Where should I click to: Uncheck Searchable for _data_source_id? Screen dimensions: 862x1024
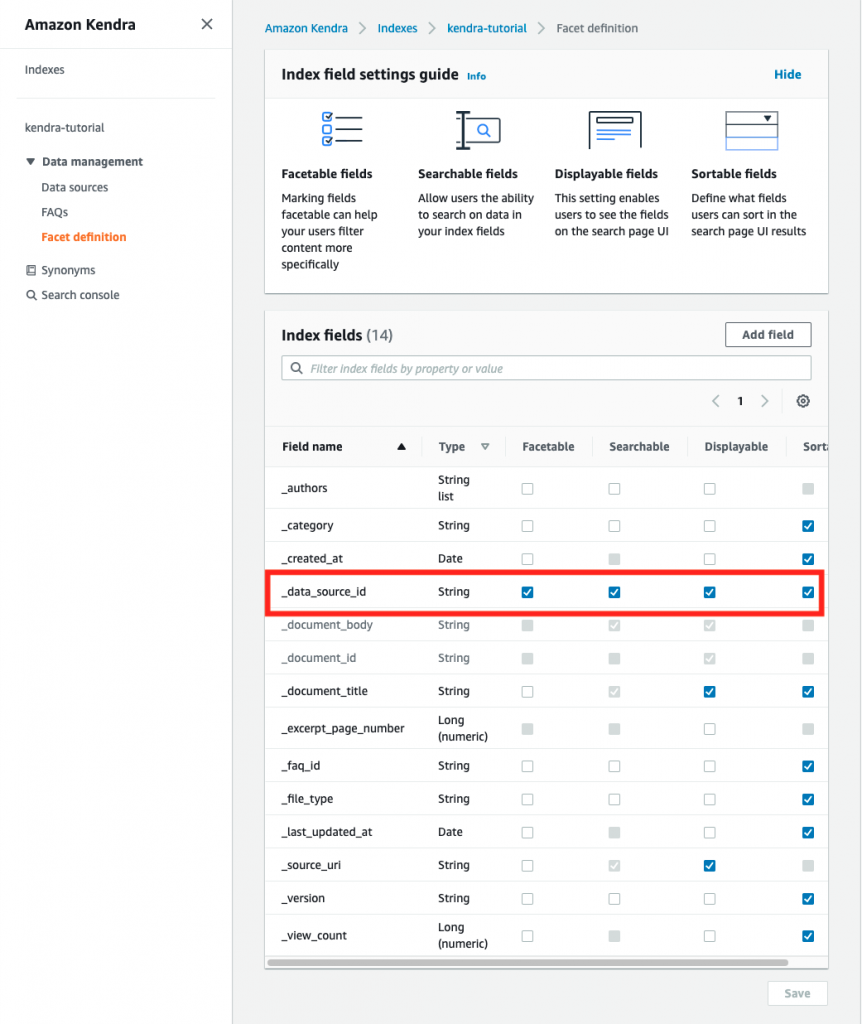pyautogui.click(x=615, y=592)
